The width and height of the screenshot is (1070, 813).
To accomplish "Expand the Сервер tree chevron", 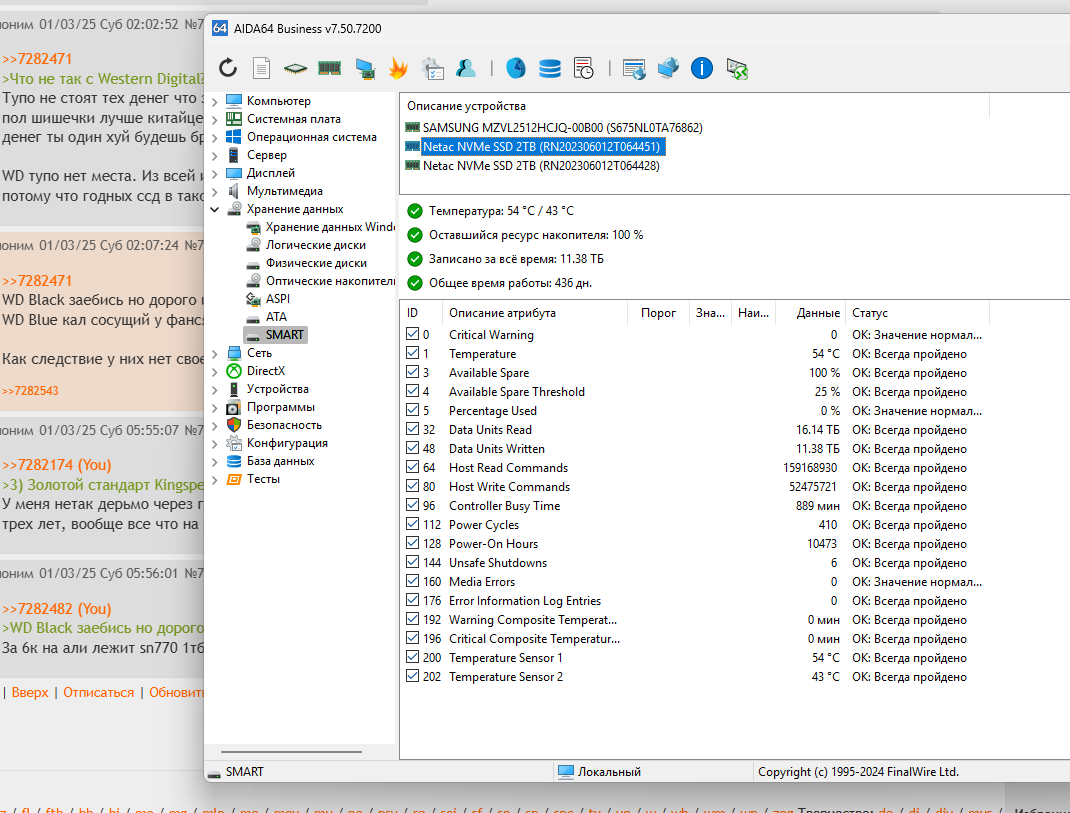I will coord(215,156).
